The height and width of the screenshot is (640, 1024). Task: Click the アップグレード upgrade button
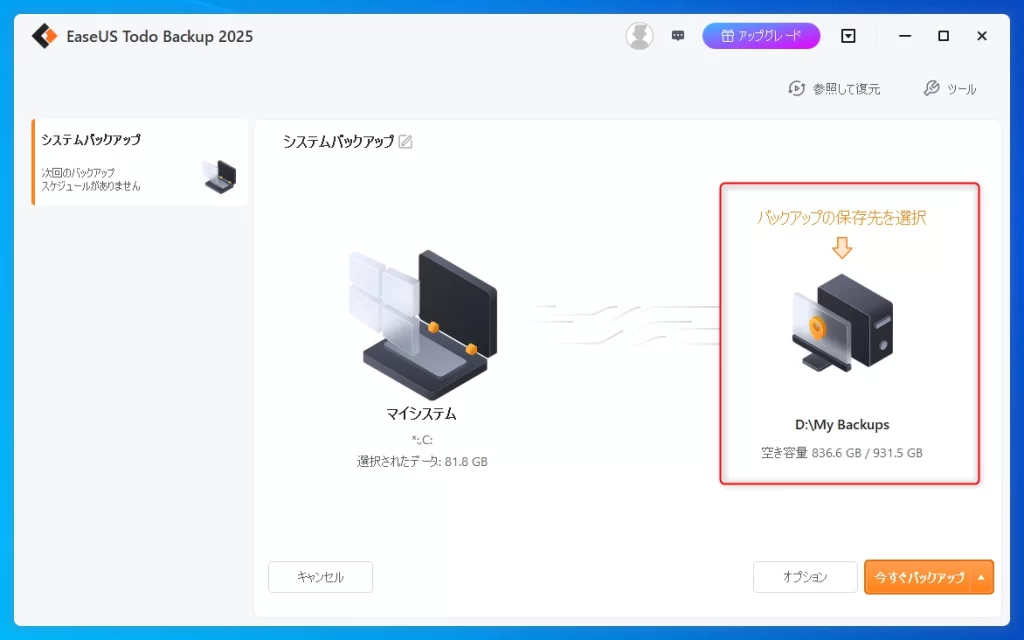click(x=761, y=36)
